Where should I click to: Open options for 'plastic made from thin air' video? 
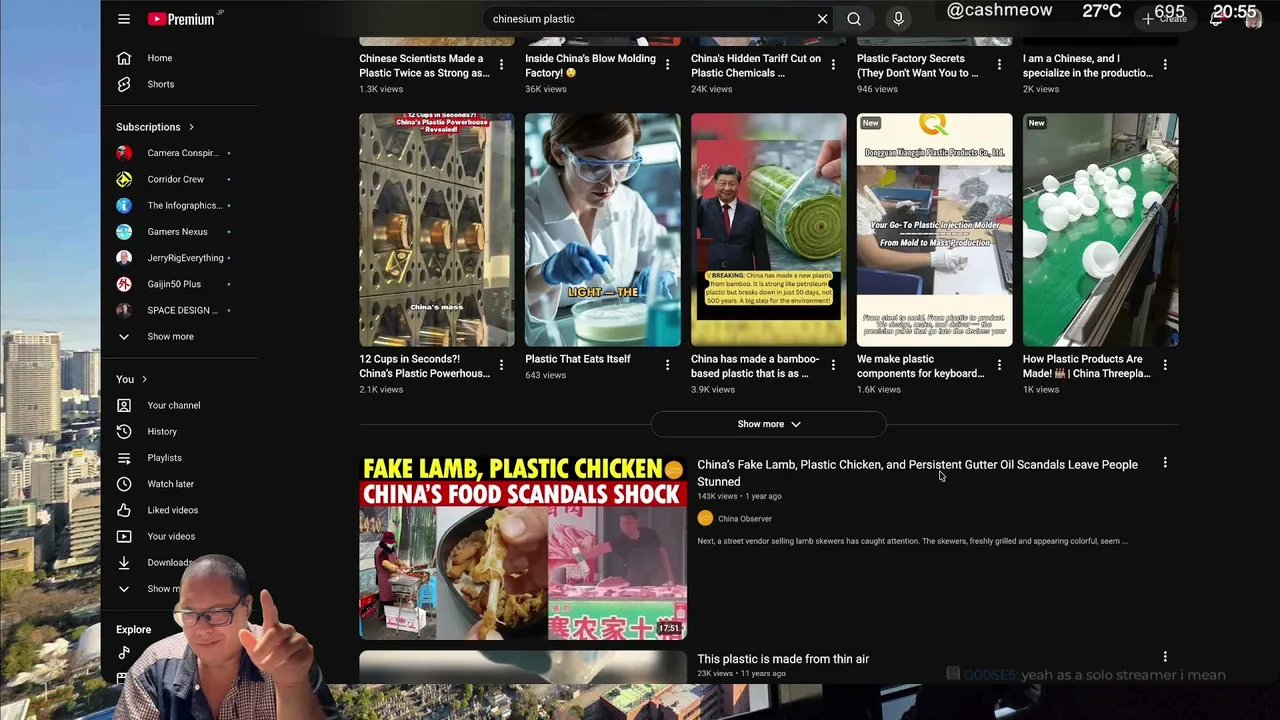1165,657
